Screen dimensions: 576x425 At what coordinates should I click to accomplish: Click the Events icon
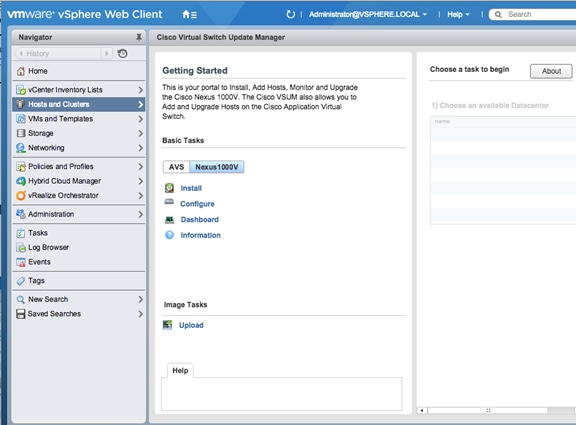(x=21, y=262)
